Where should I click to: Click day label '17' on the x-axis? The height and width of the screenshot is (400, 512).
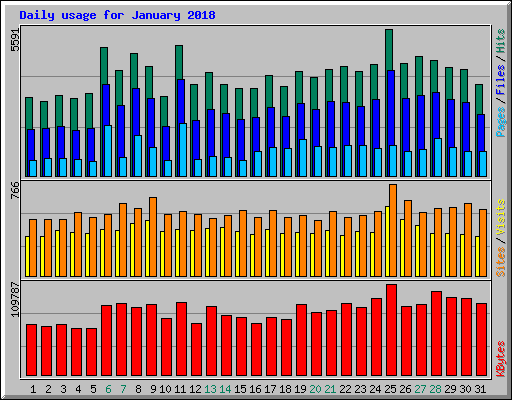(x=270, y=389)
